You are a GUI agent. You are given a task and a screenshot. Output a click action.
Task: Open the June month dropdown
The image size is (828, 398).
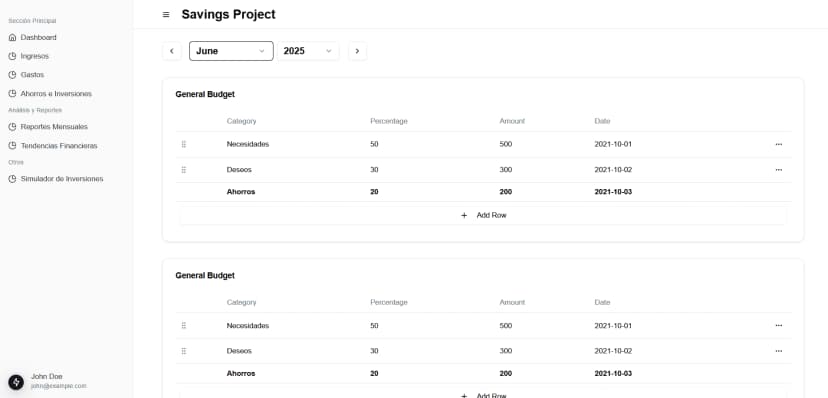tap(231, 51)
